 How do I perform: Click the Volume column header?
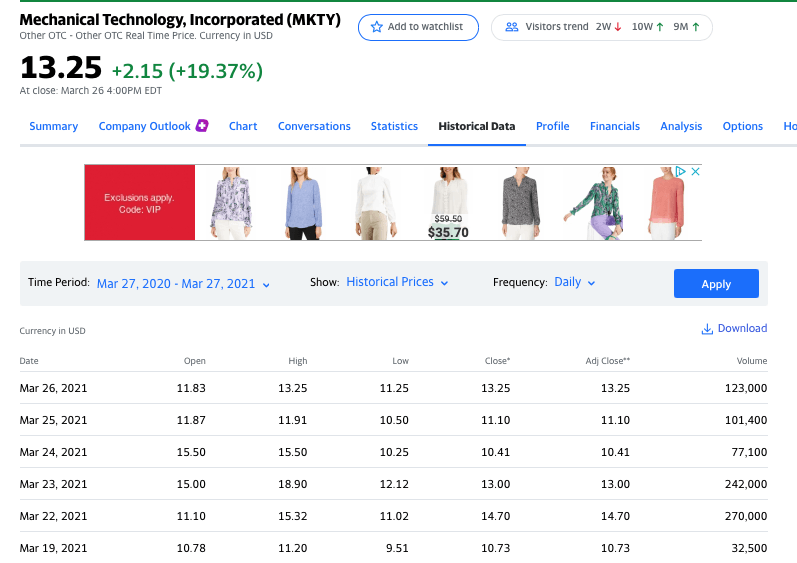coord(752,361)
